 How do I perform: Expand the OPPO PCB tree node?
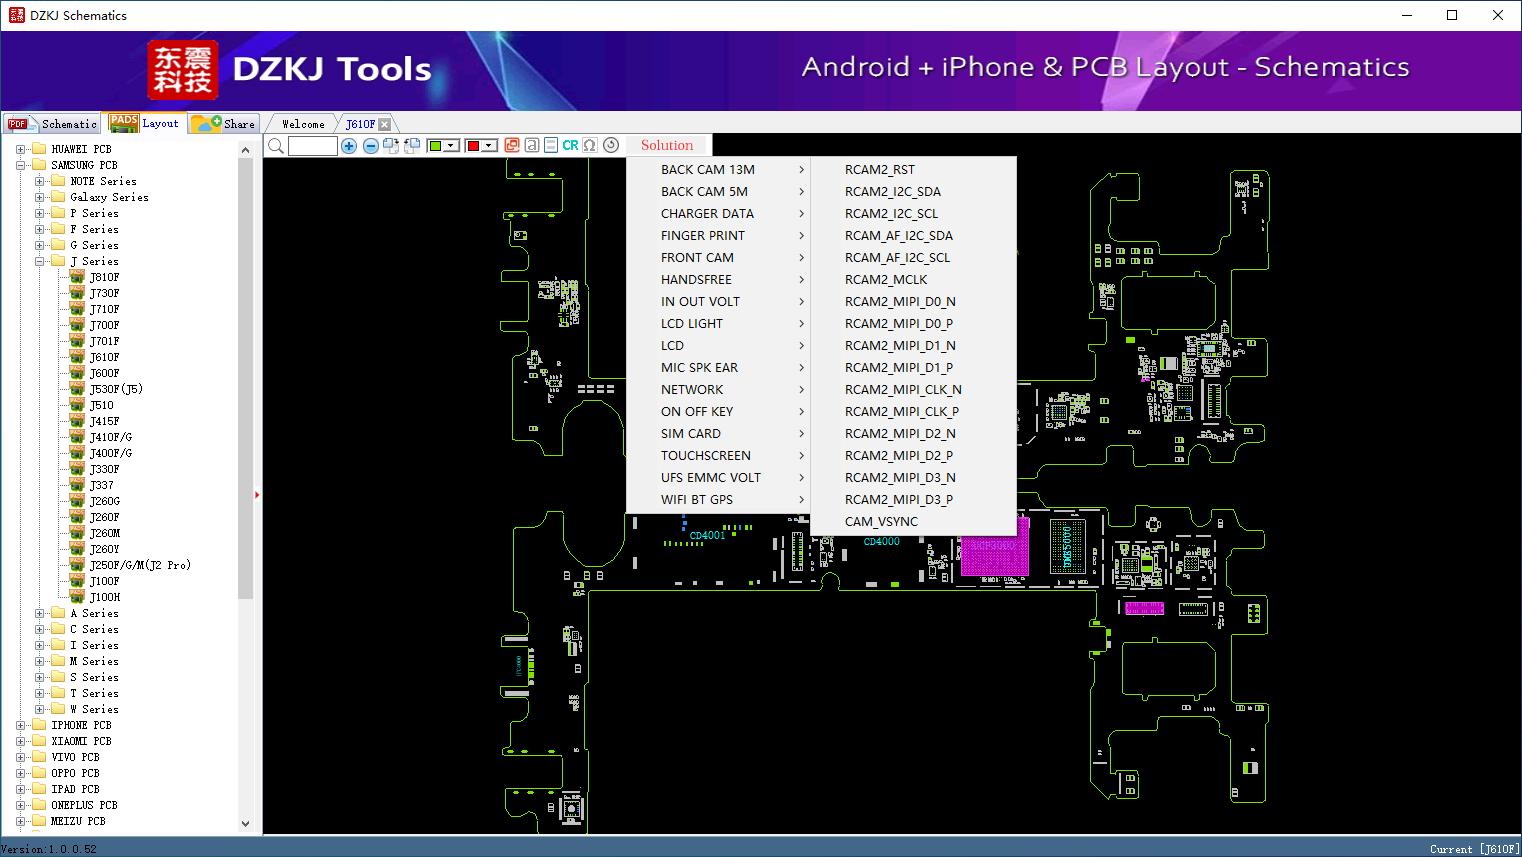pos(21,773)
